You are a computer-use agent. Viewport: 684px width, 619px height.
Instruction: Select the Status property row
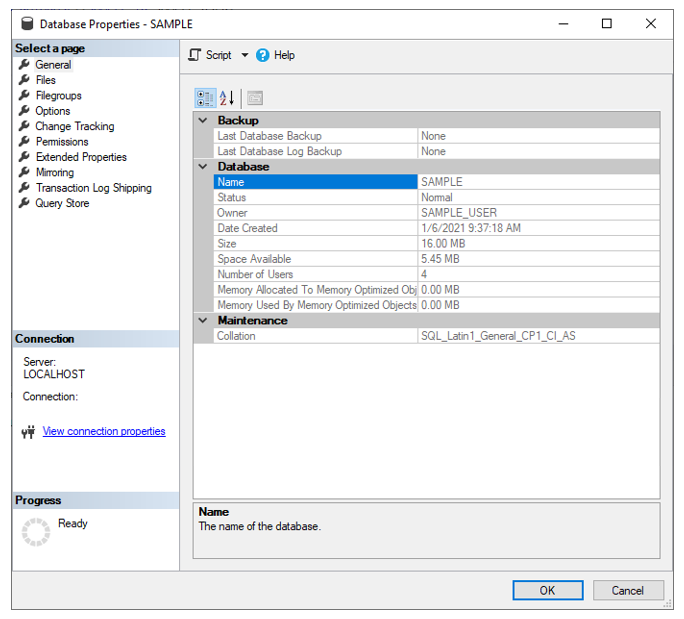(436, 197)
